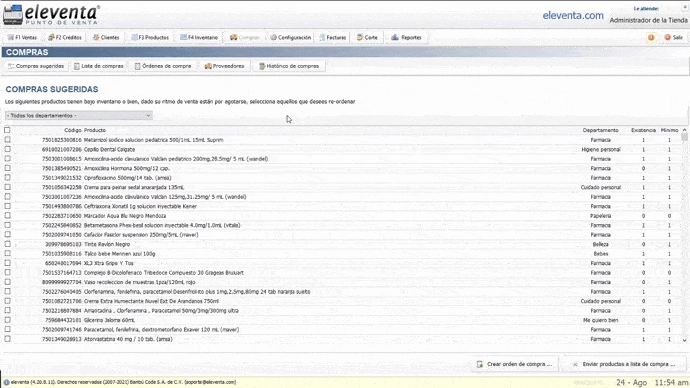The width and height of the screenshot is (690, 388).
Task: Sort by Existencia column header
Action: (643, 130)
